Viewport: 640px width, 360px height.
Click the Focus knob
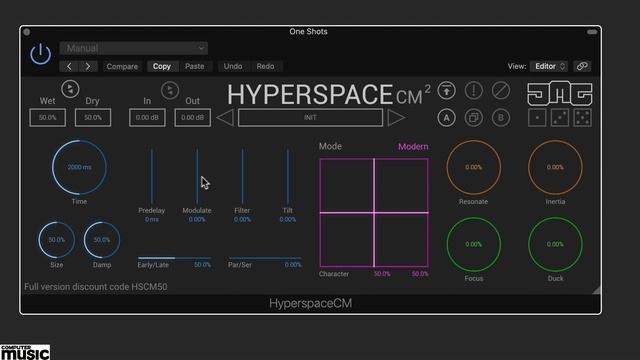pyautogui.click(x=473, y=244)
